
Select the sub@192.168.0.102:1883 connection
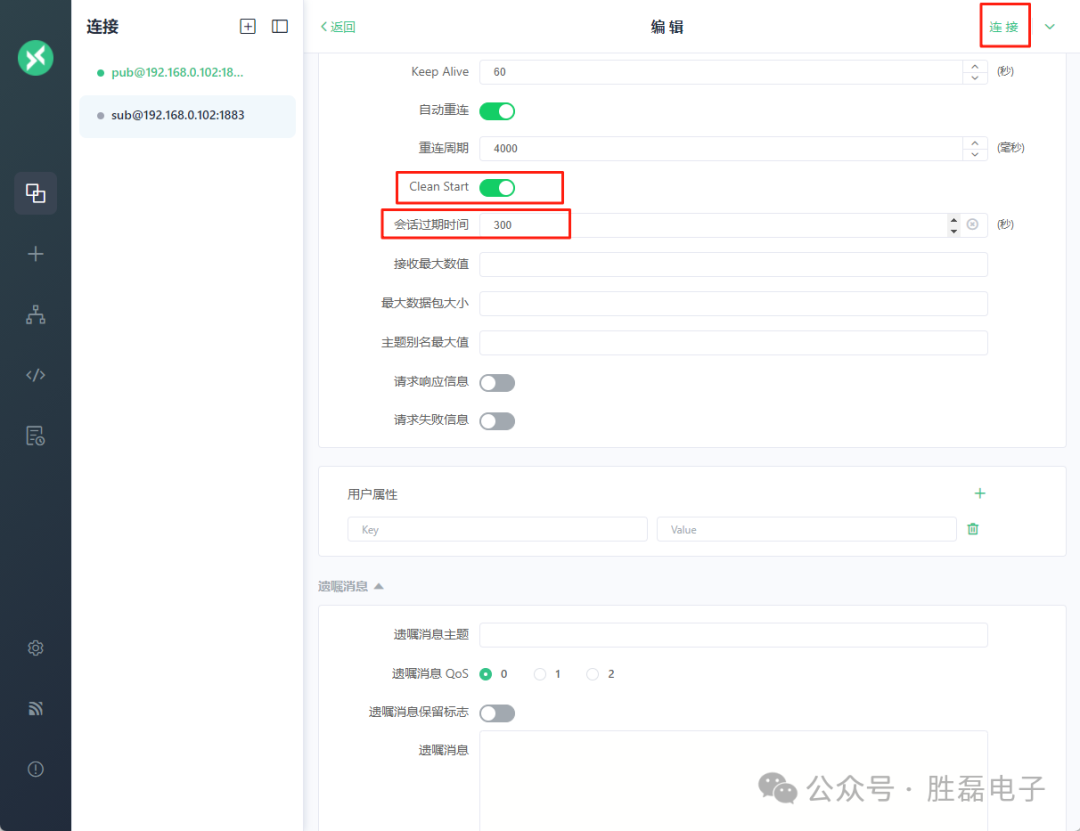(x=187, y=116)
